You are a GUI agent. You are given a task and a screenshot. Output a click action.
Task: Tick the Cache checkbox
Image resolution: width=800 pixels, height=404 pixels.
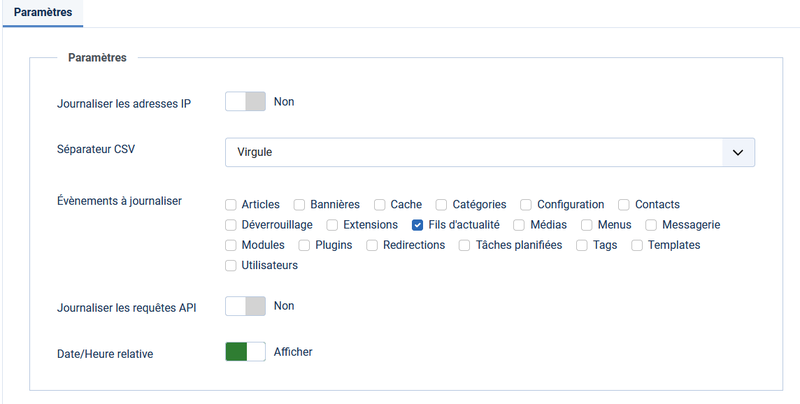pos(380,205)
